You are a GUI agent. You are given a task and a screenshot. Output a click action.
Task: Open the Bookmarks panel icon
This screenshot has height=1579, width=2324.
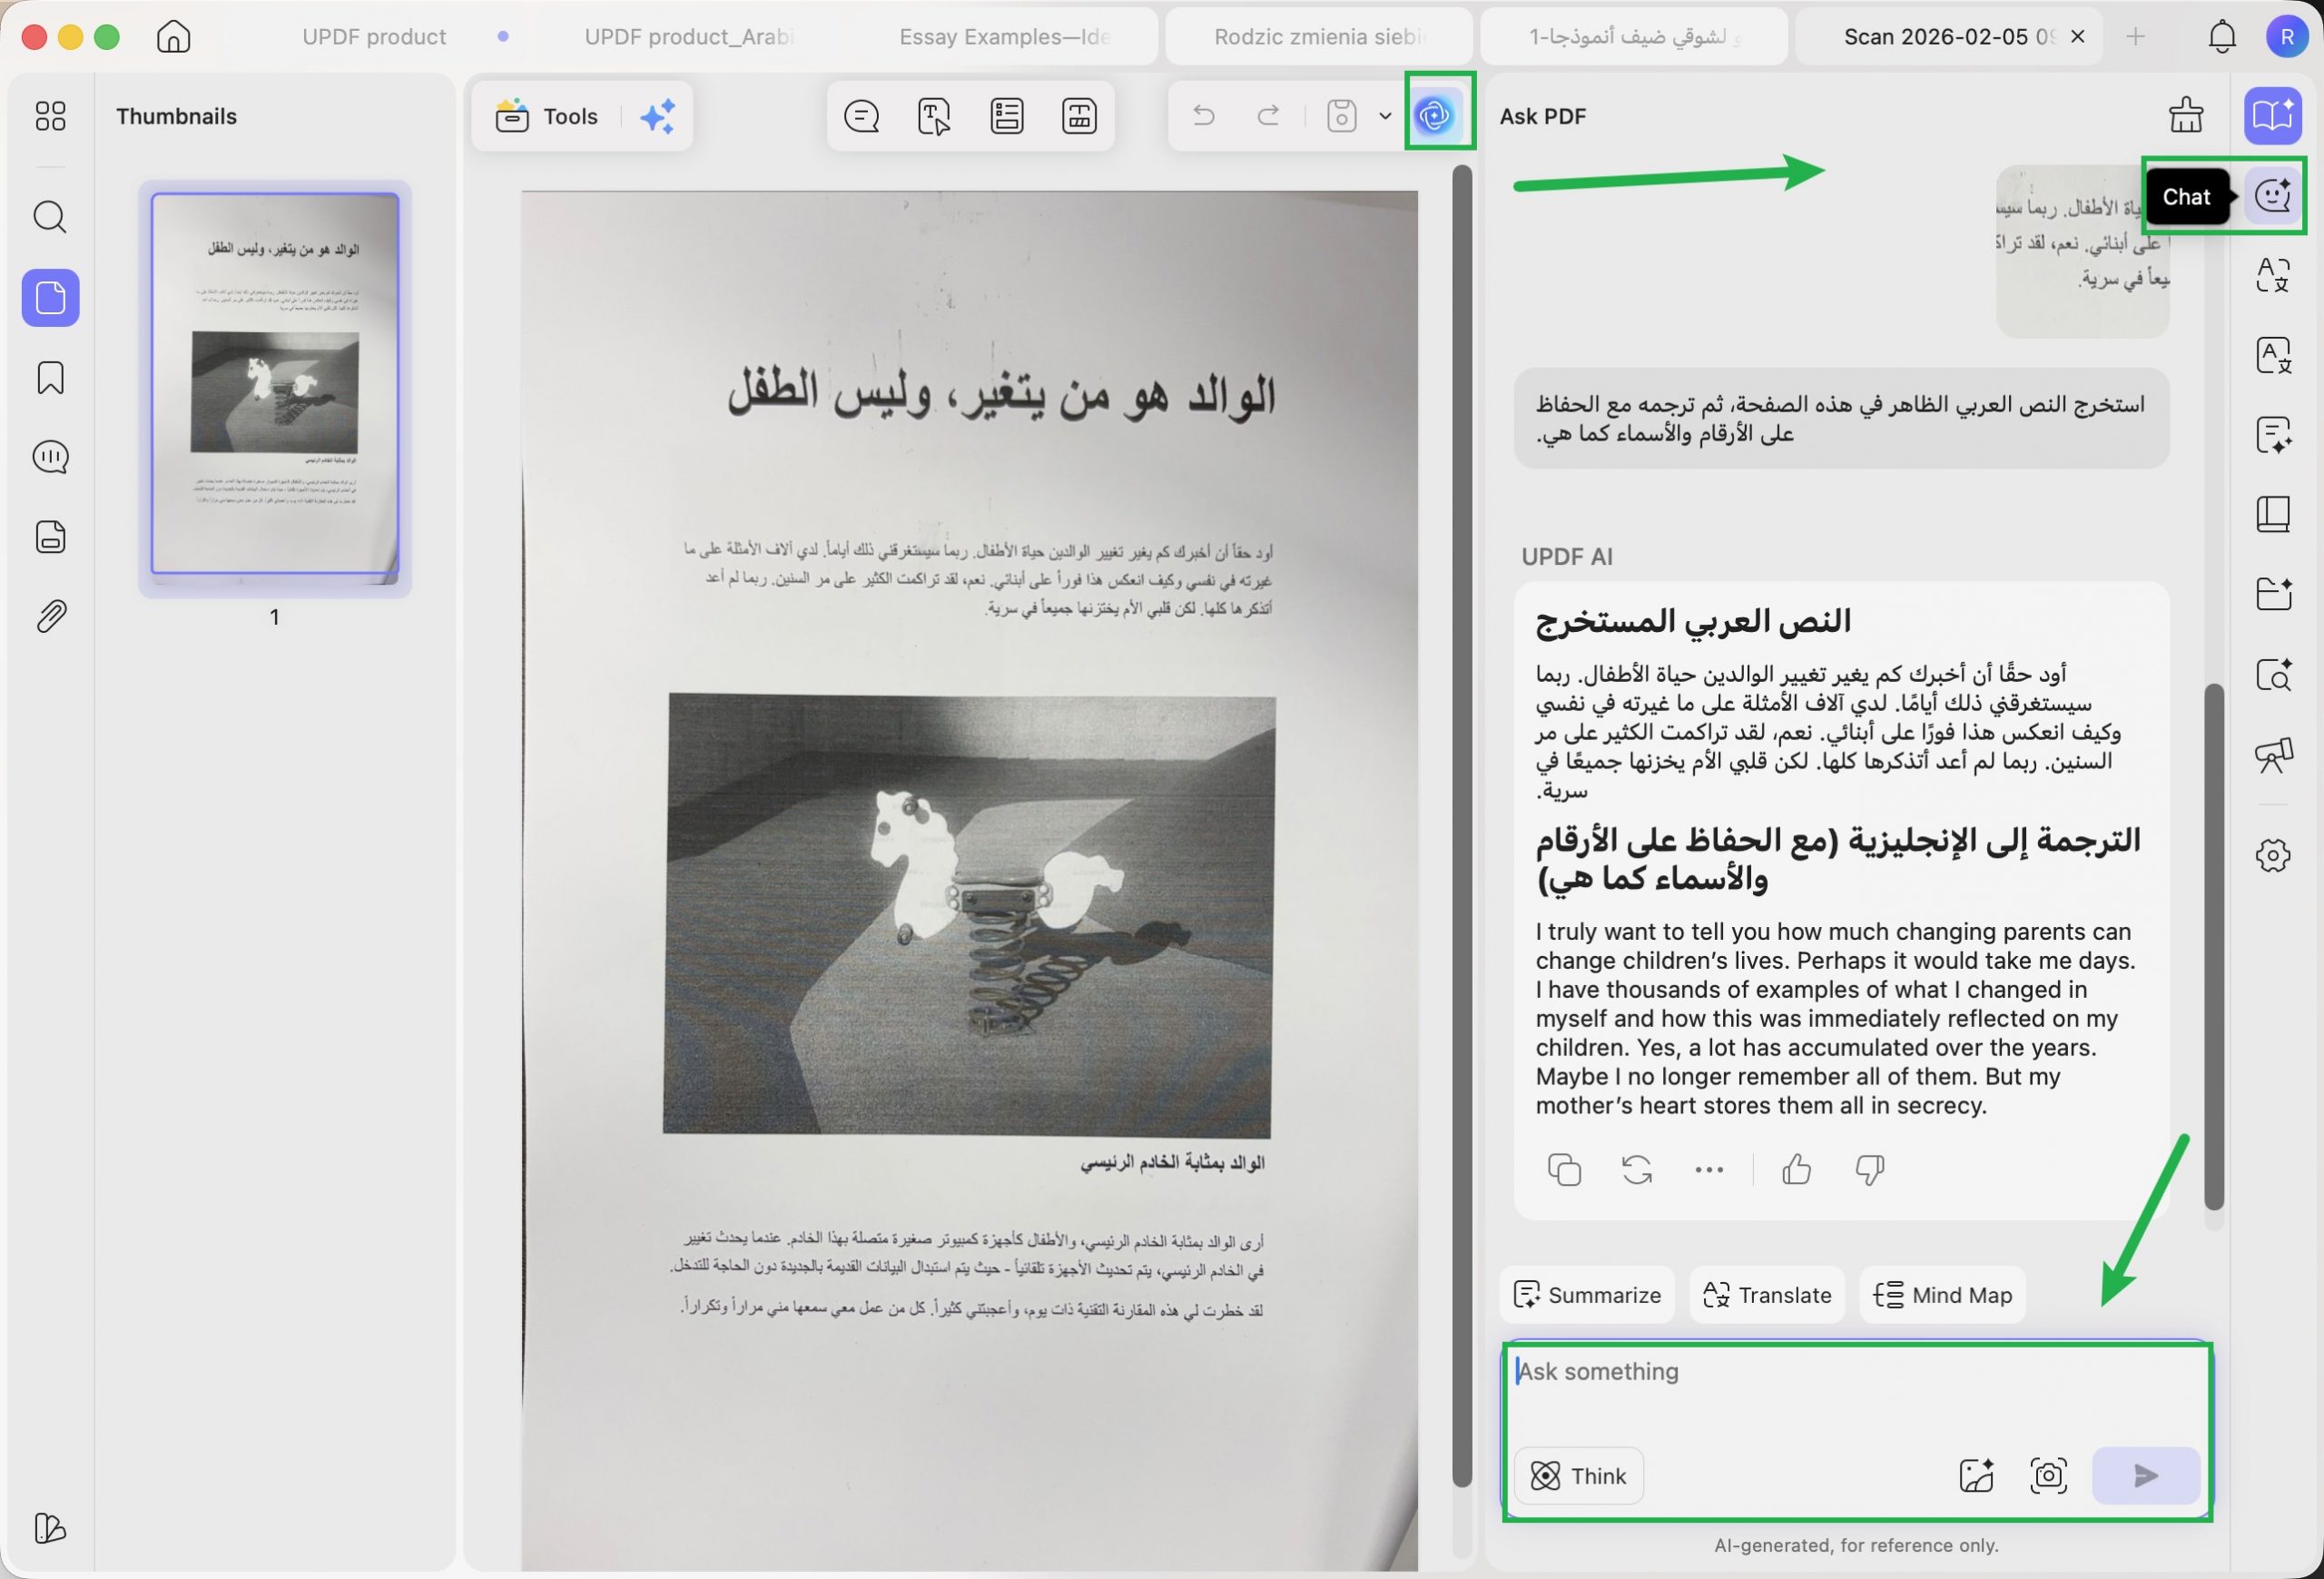click(x=50, y=378)
